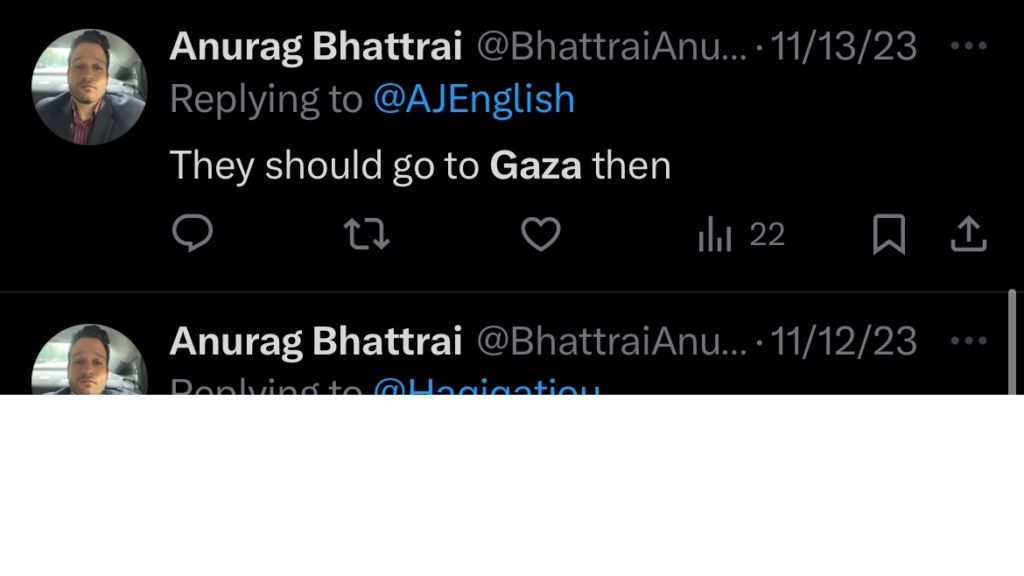1024x576 pixels.
Task: Open the tweet text "They should go to Gaza then"
Action: pyautogui.click(x=420, y=165)
